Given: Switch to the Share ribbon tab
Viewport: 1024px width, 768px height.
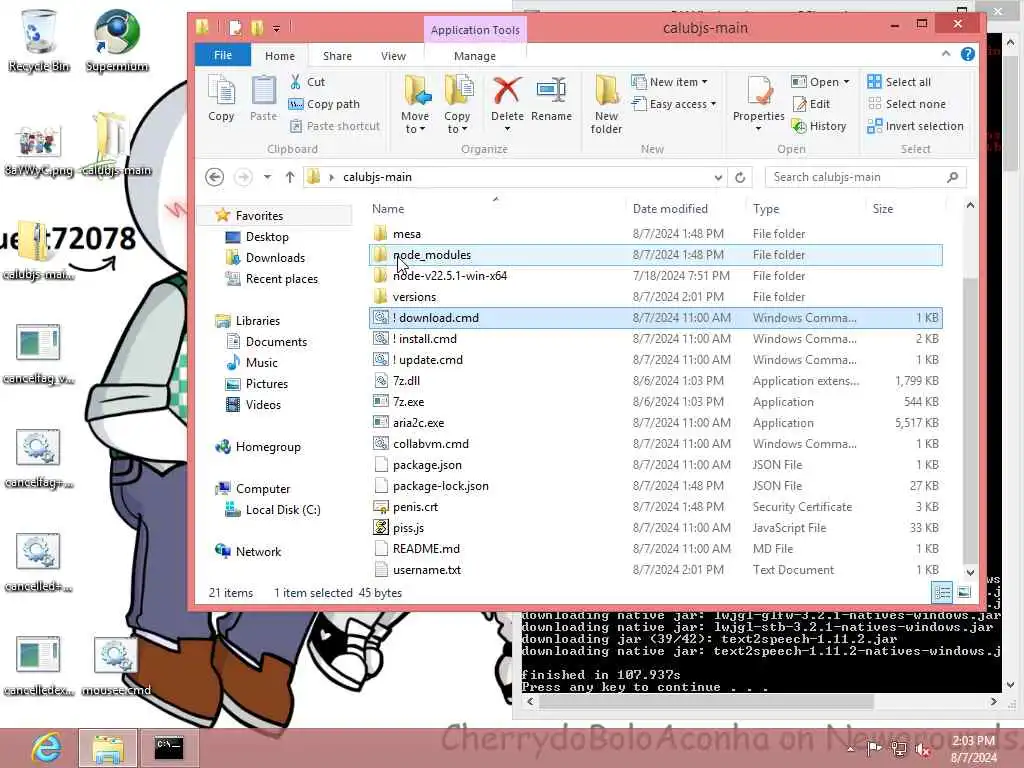Looking at the screenshot, I should click(337, 56).
